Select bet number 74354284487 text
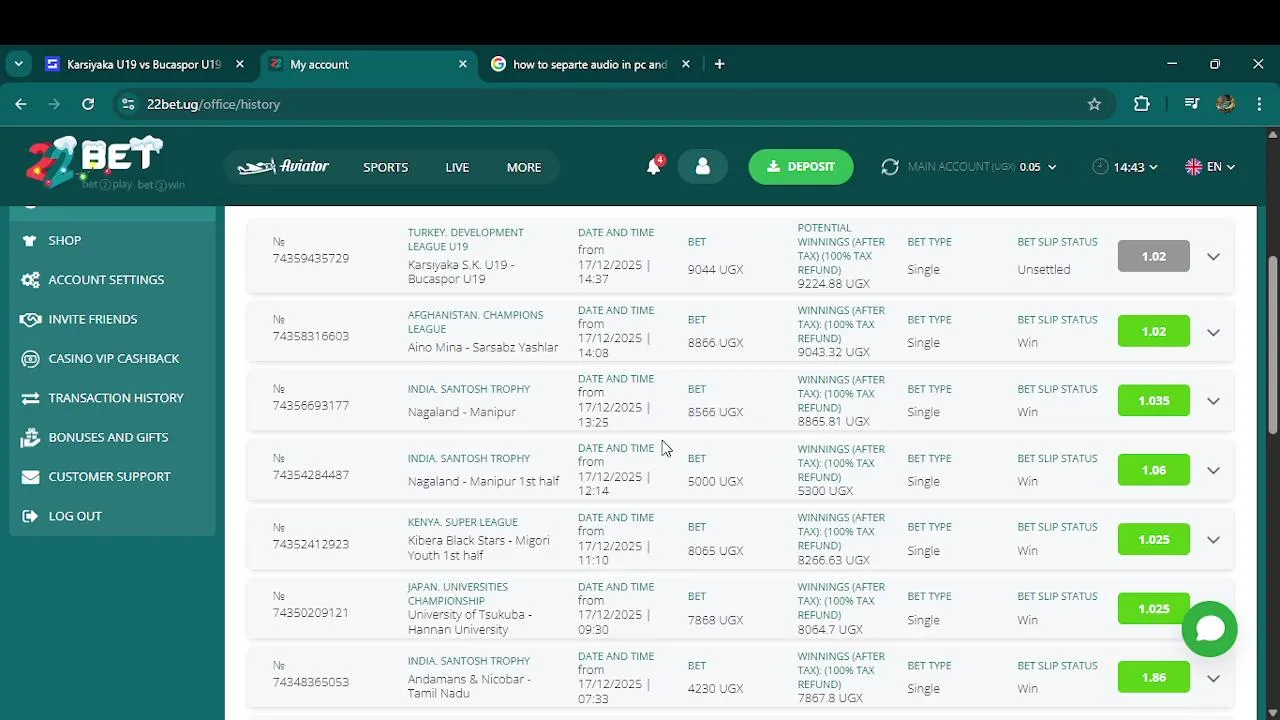Viewport: 1280px width, 720px height. pos(311,475)
